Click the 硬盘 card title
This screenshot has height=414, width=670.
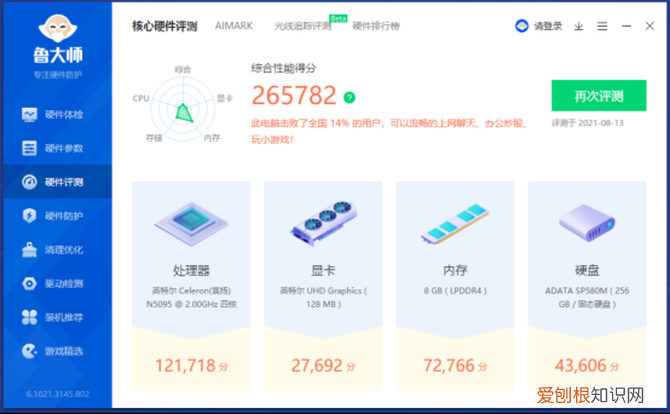point(587,270)
